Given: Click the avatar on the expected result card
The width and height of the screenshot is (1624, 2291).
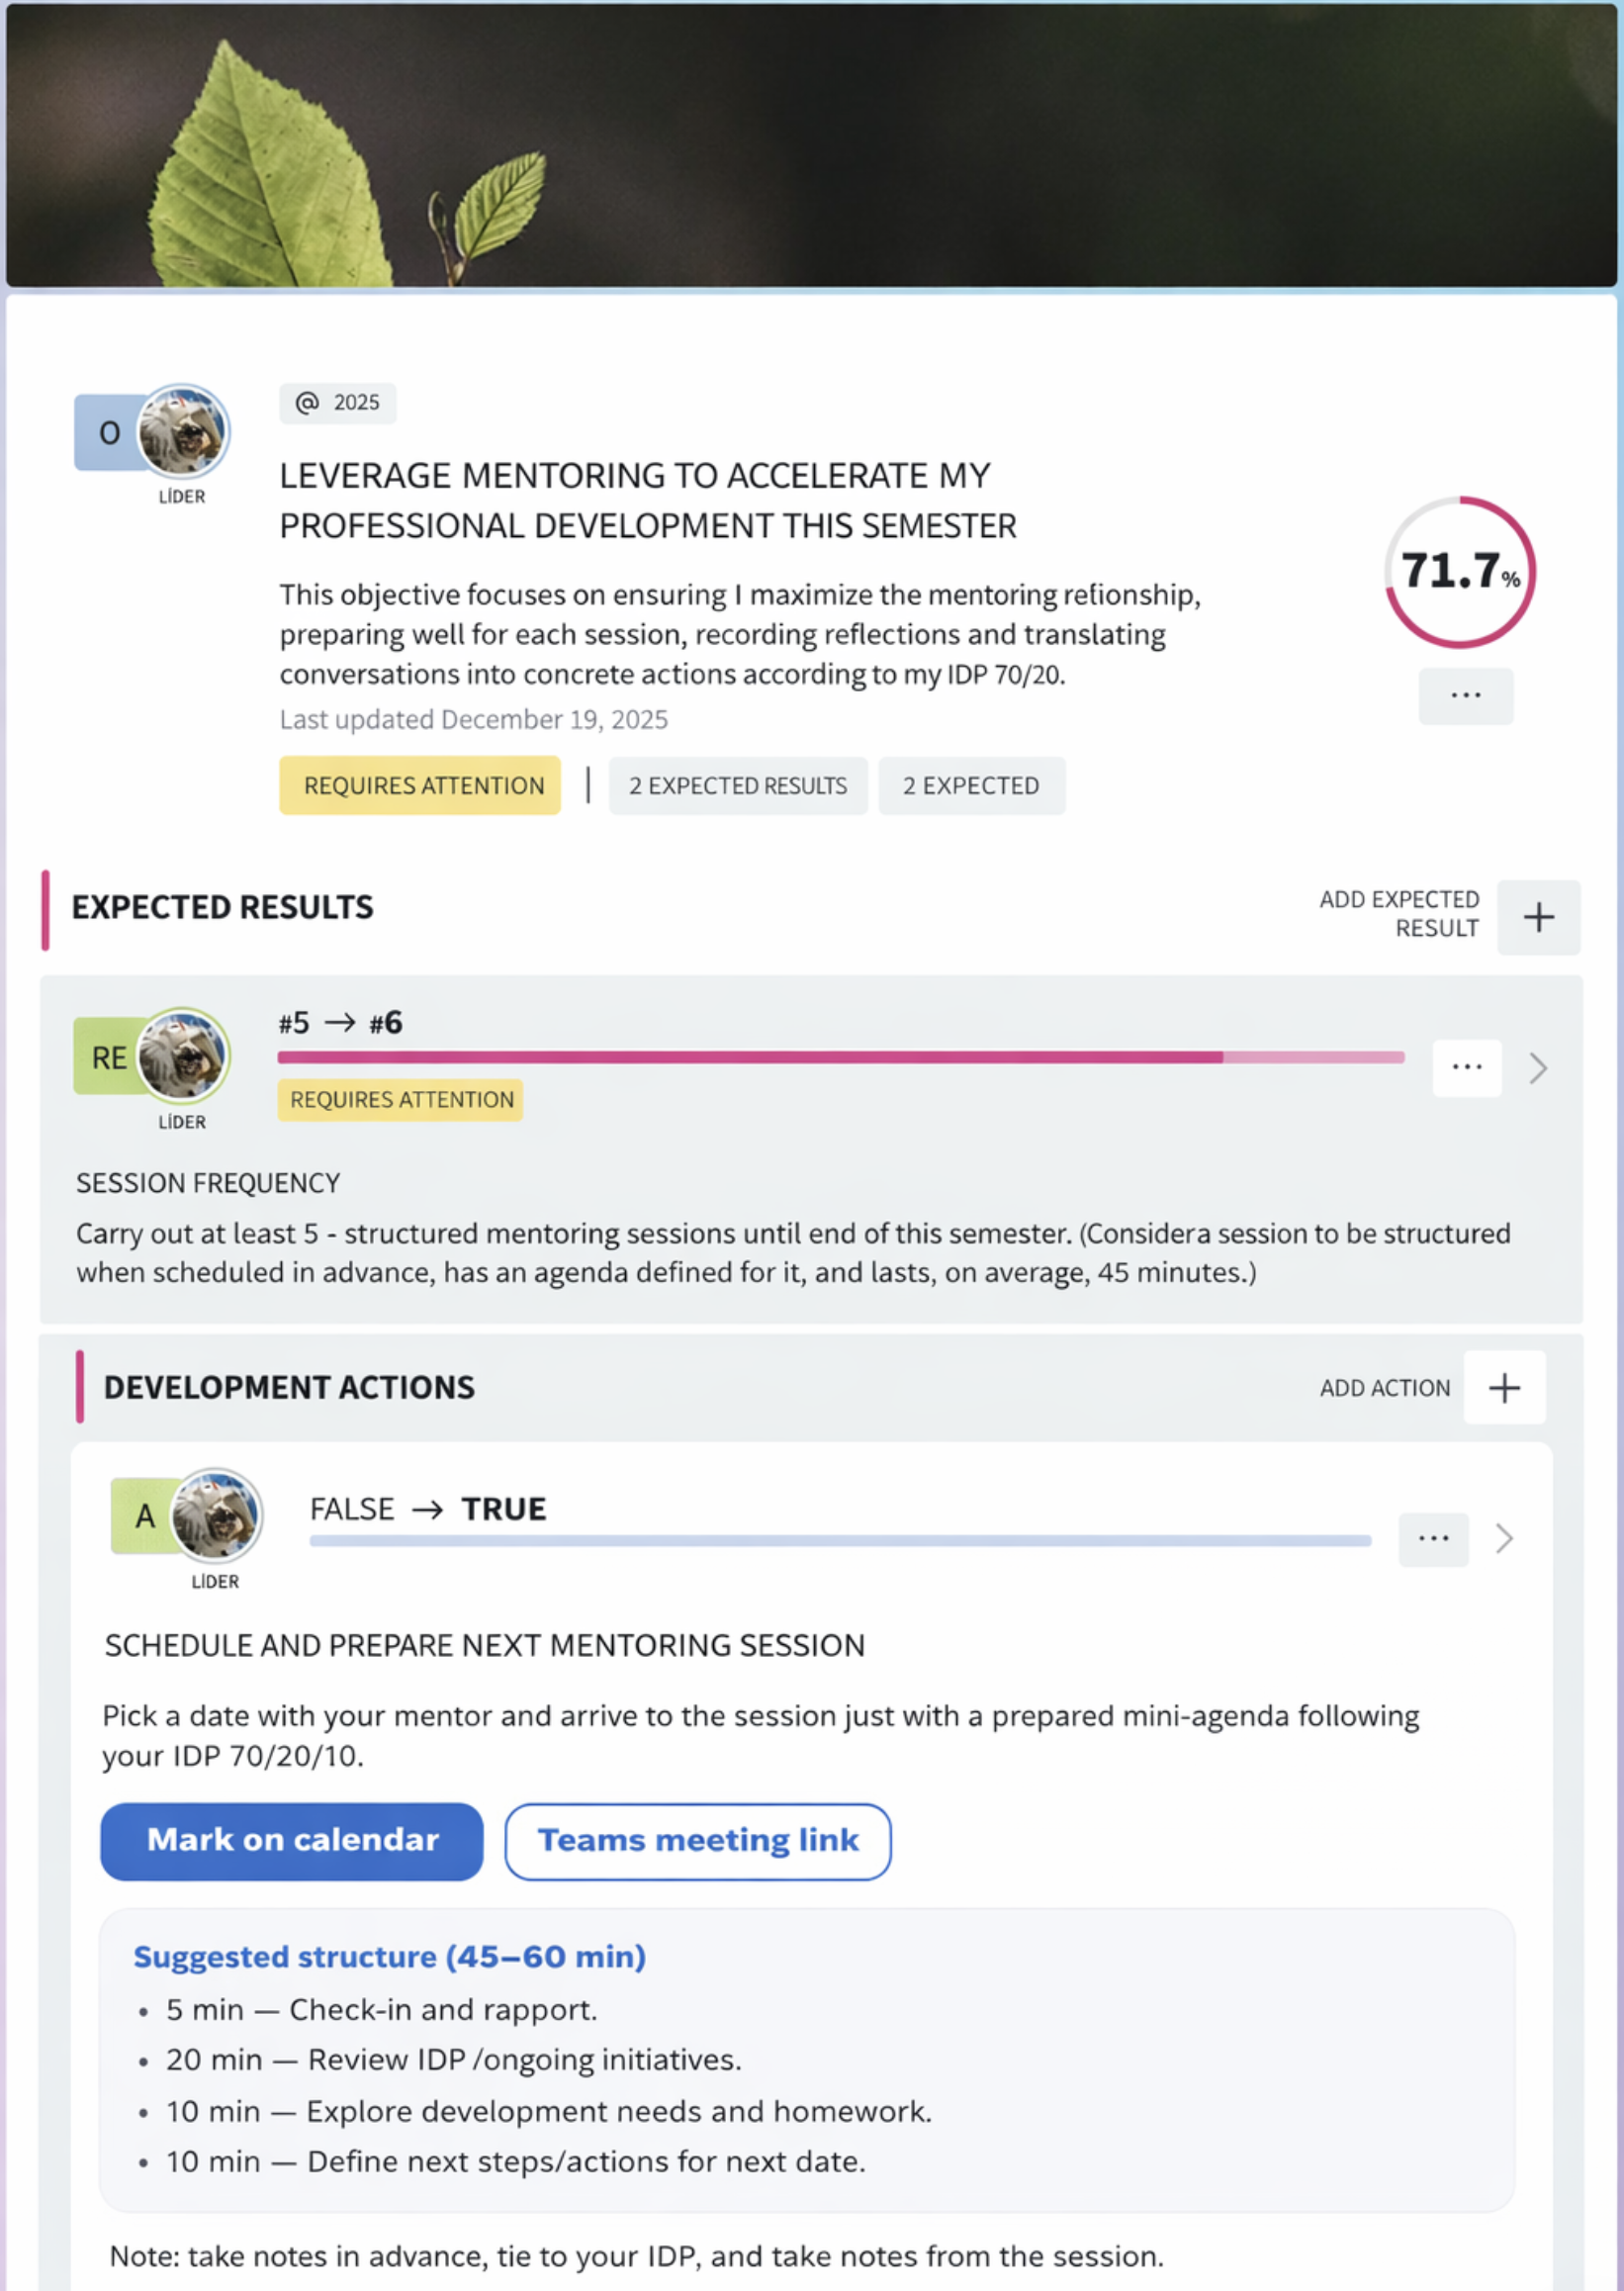Looking at the screenshot, I should [x=183, y=1056].
